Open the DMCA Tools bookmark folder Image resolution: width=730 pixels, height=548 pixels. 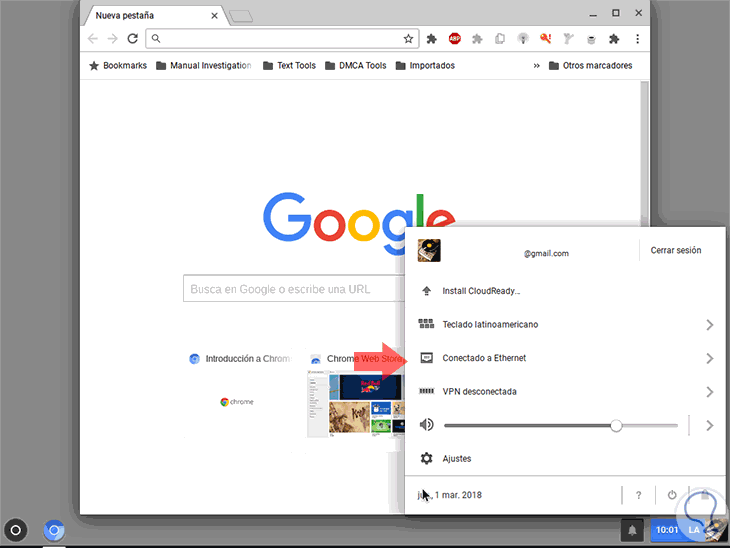[356, 66]
